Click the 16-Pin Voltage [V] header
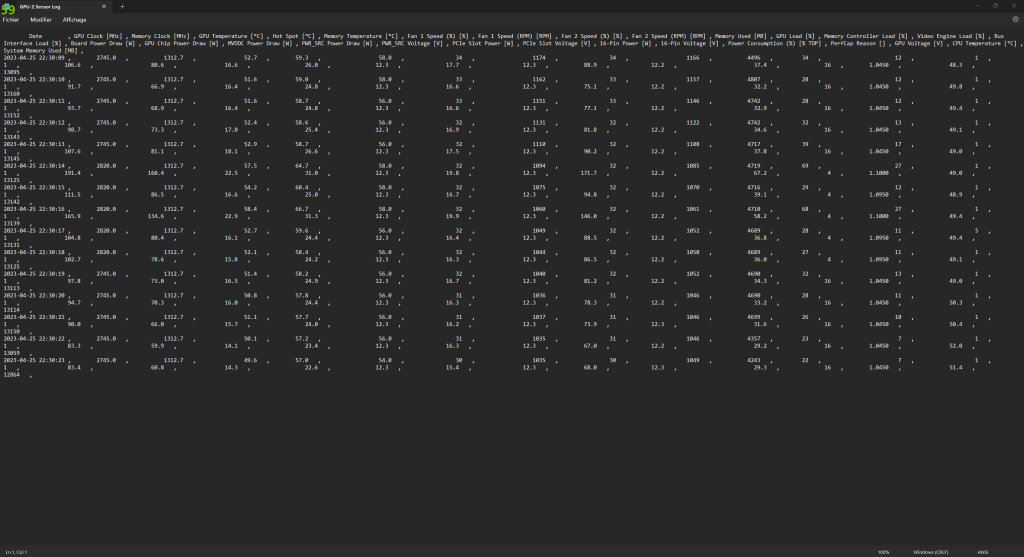 tap(690, 44)
